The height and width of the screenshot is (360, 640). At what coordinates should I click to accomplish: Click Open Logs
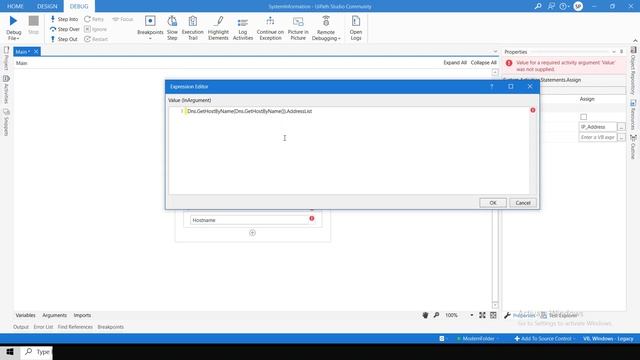(356, 28)
